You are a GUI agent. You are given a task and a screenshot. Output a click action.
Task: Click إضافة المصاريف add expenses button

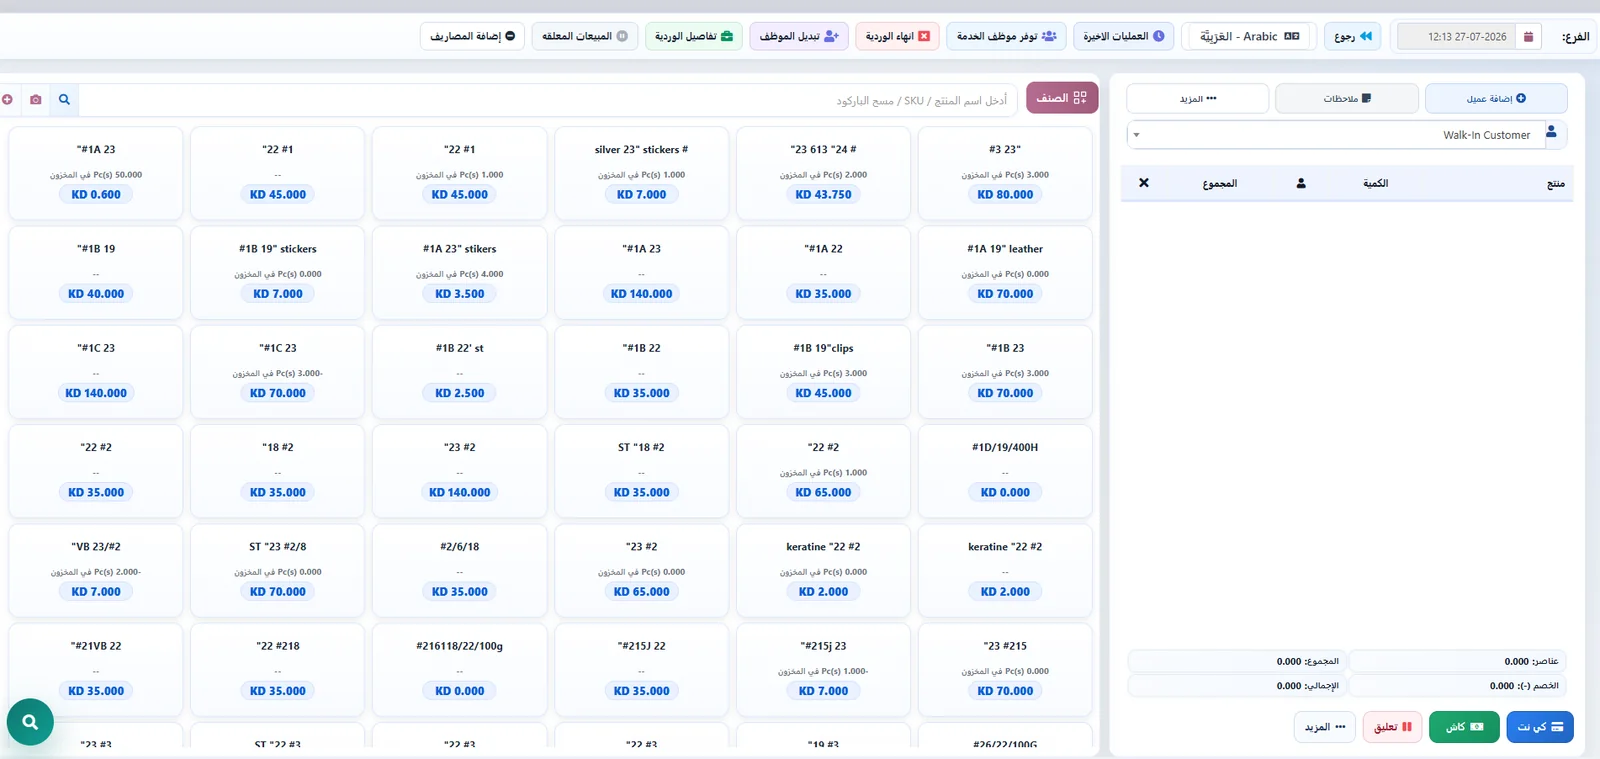pyautogui.click(x=472, y=37)
